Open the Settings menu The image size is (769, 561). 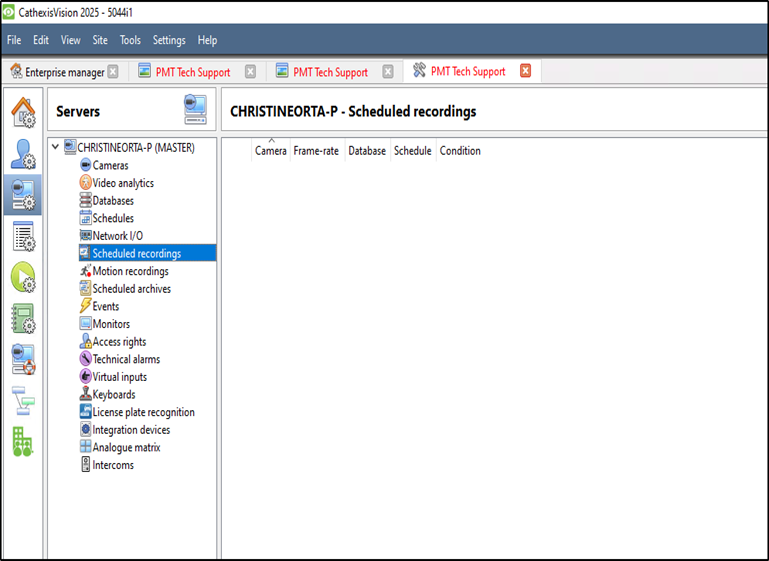169,40
